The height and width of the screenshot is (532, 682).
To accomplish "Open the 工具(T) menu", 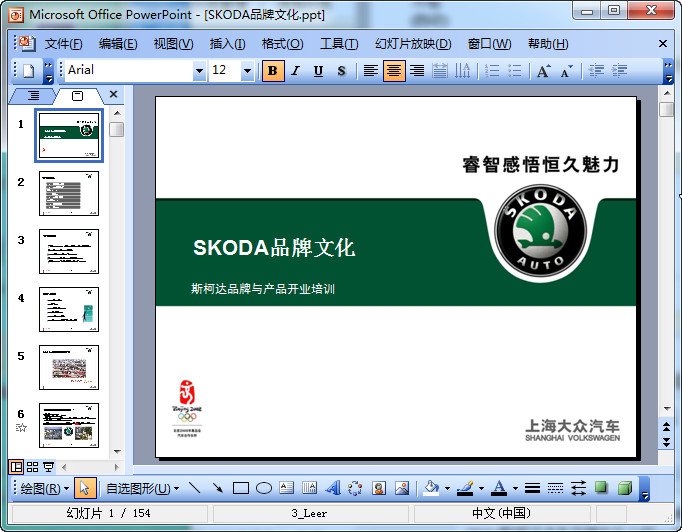I will (339, 44).
